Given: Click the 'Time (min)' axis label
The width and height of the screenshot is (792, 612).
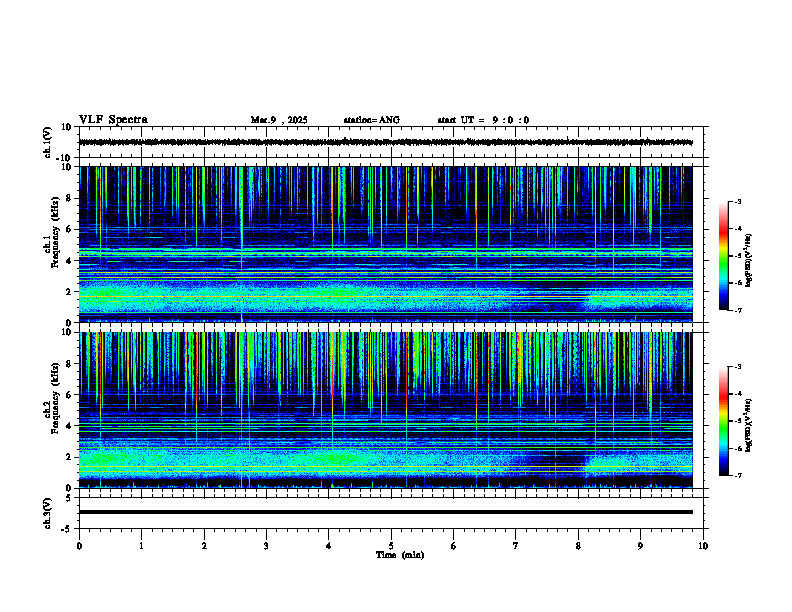Looking at the screenshot, I should click(400, 555).
